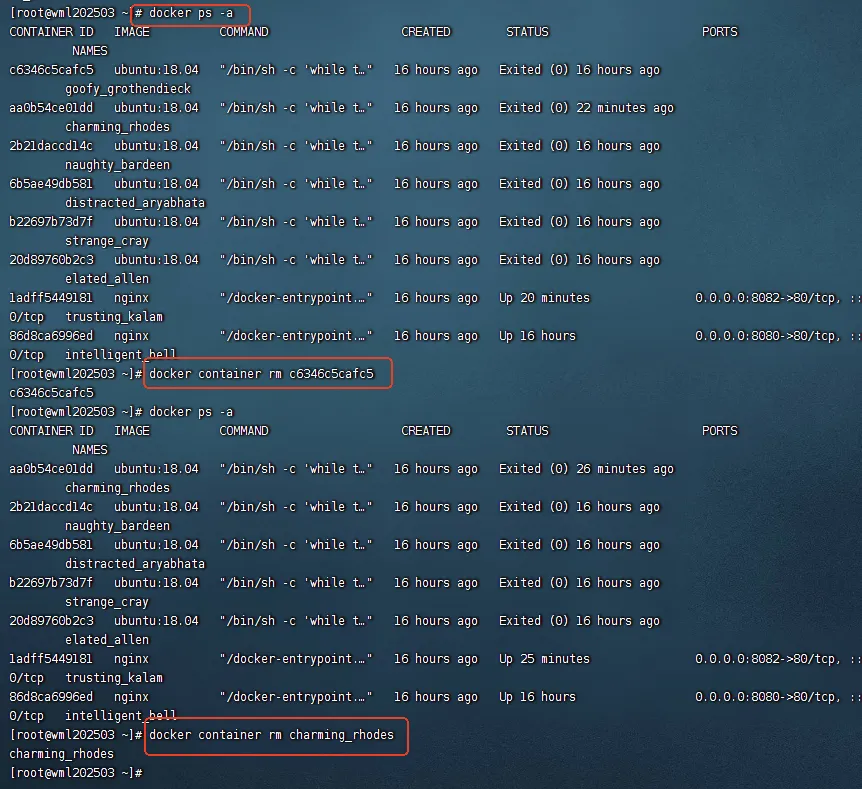Click port mapping 0.0.0.0:8082 in first listing
Image resolution: width=862 pixels, height=789 pixels.
coord(767,298)
